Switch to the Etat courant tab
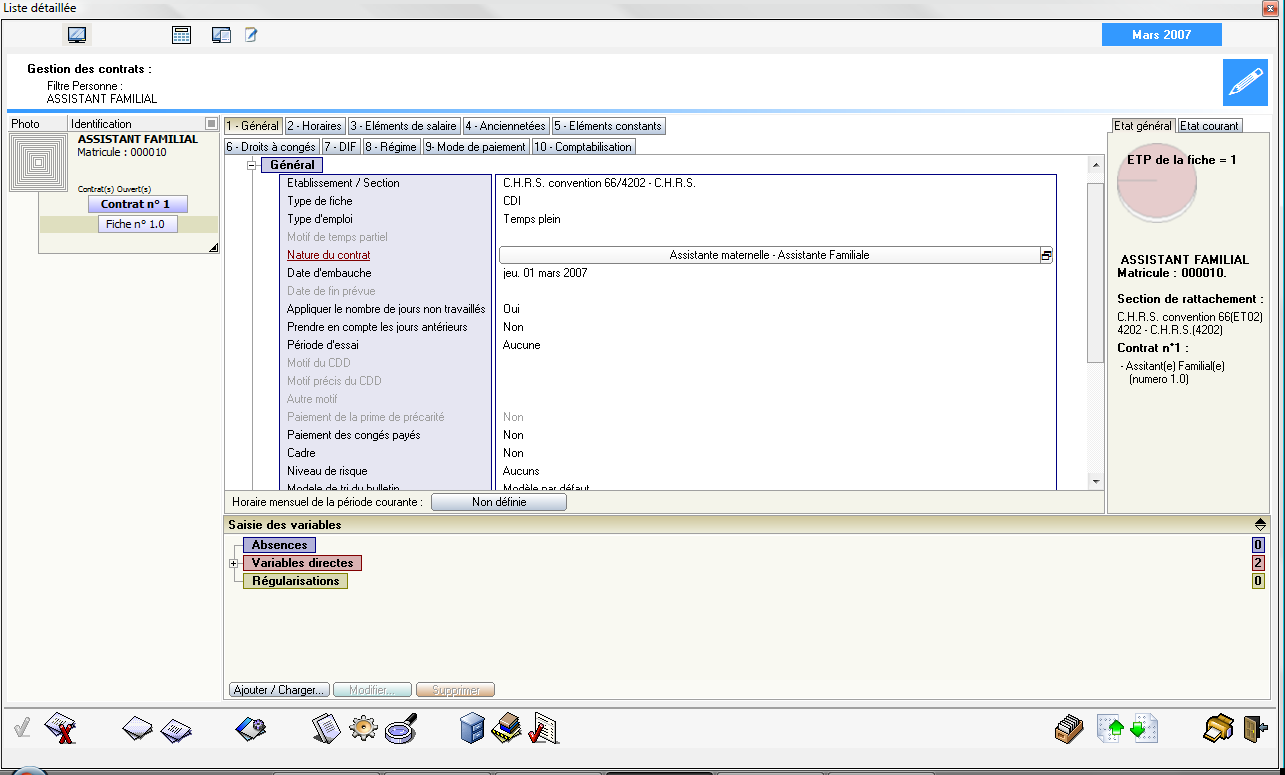This screenshot has height=775, width=1285. [1210, 126]
